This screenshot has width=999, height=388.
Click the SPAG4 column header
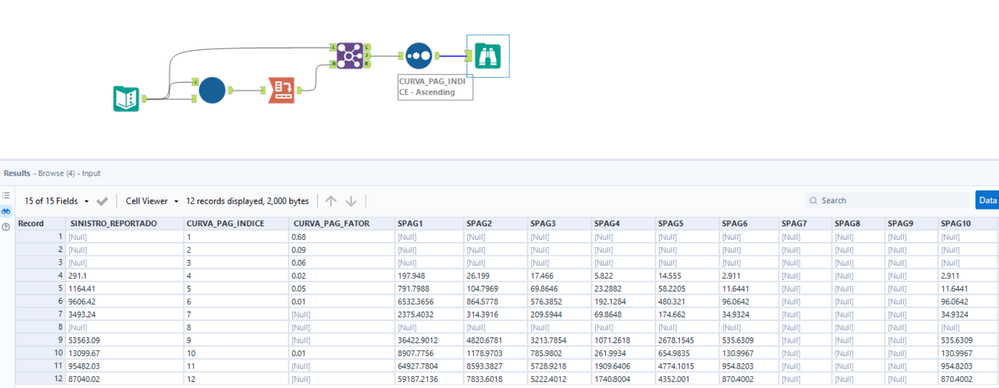[624, 224]
